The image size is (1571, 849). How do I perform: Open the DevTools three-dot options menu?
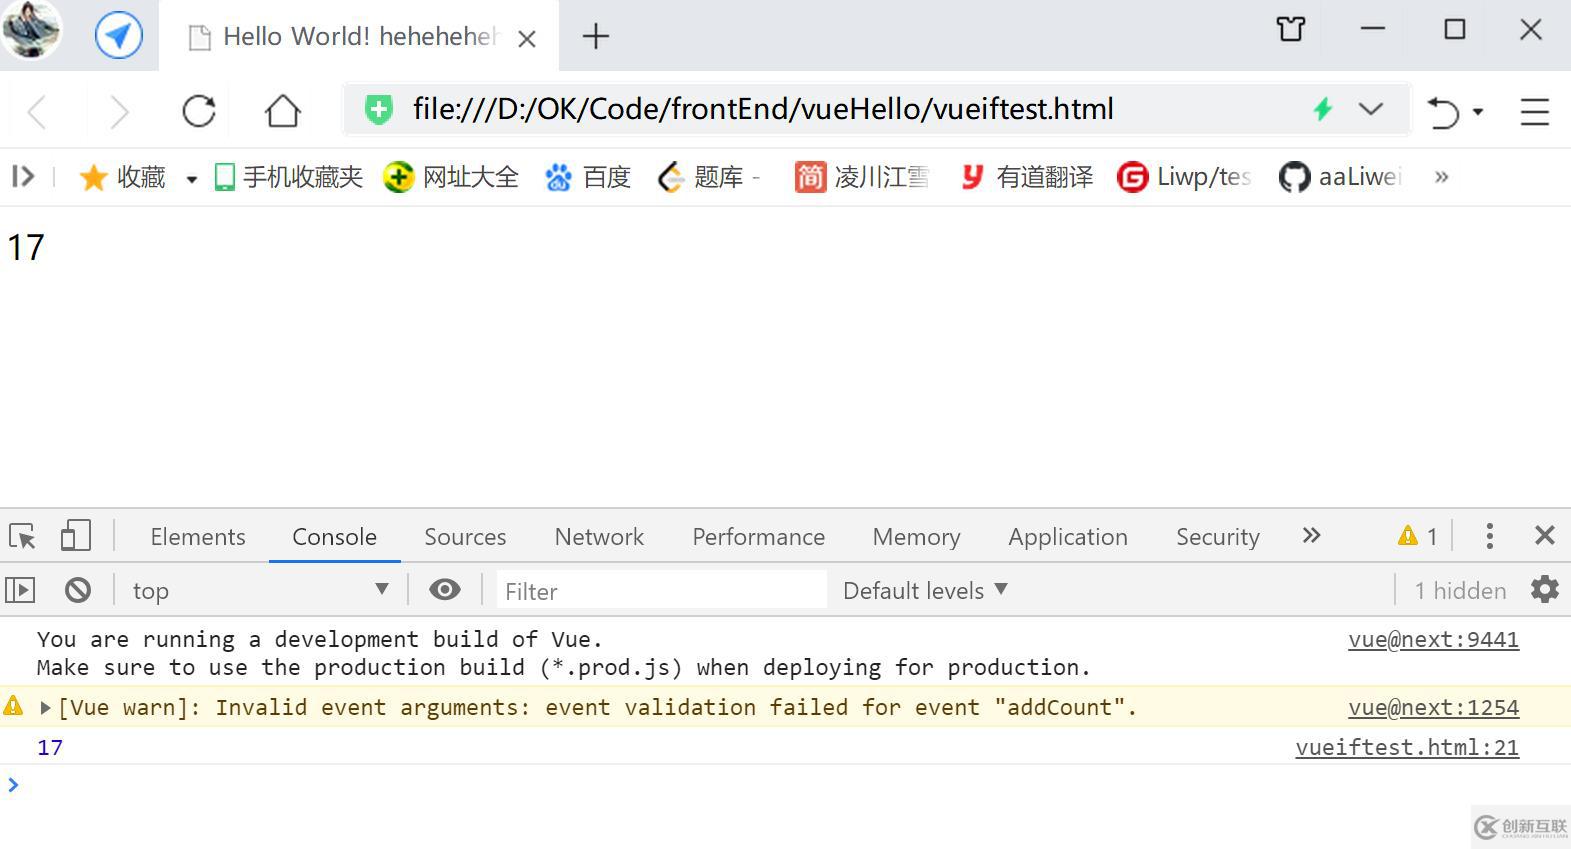click(x=1489, y=536)
